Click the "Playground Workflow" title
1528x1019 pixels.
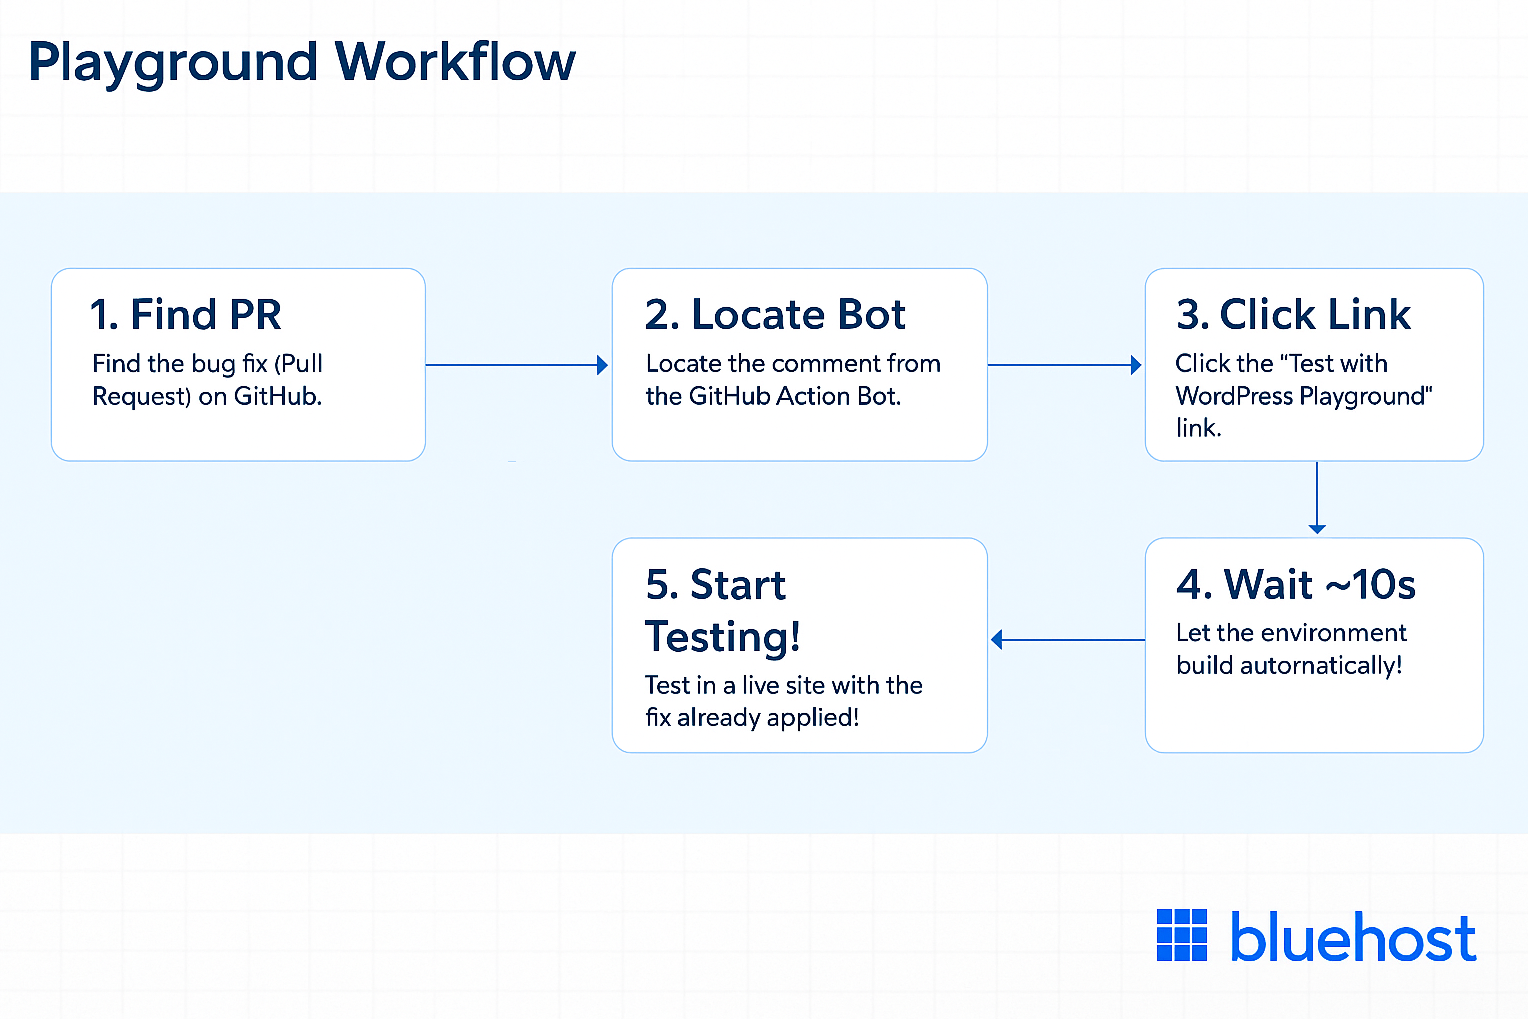point(302,64)
